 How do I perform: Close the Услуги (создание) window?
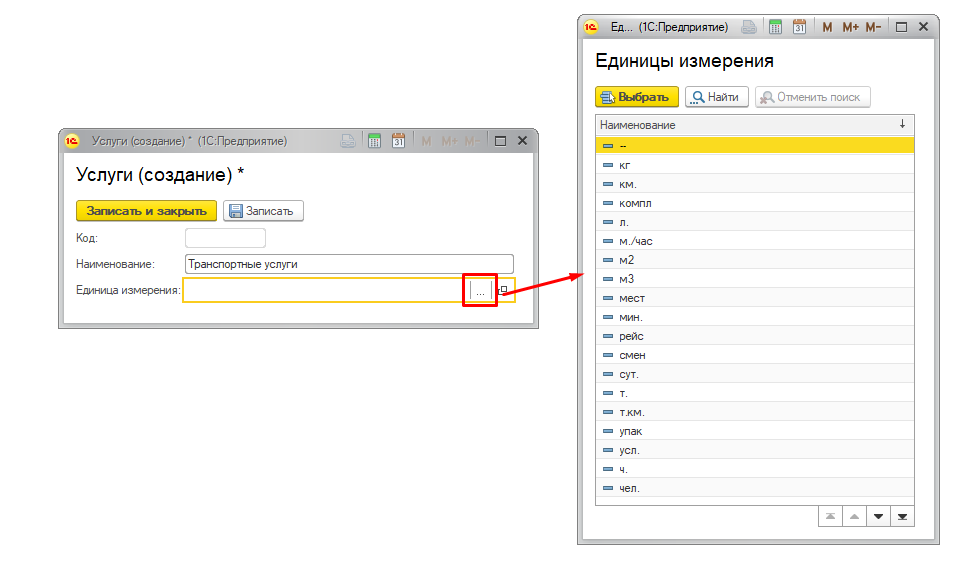(522, 141)
